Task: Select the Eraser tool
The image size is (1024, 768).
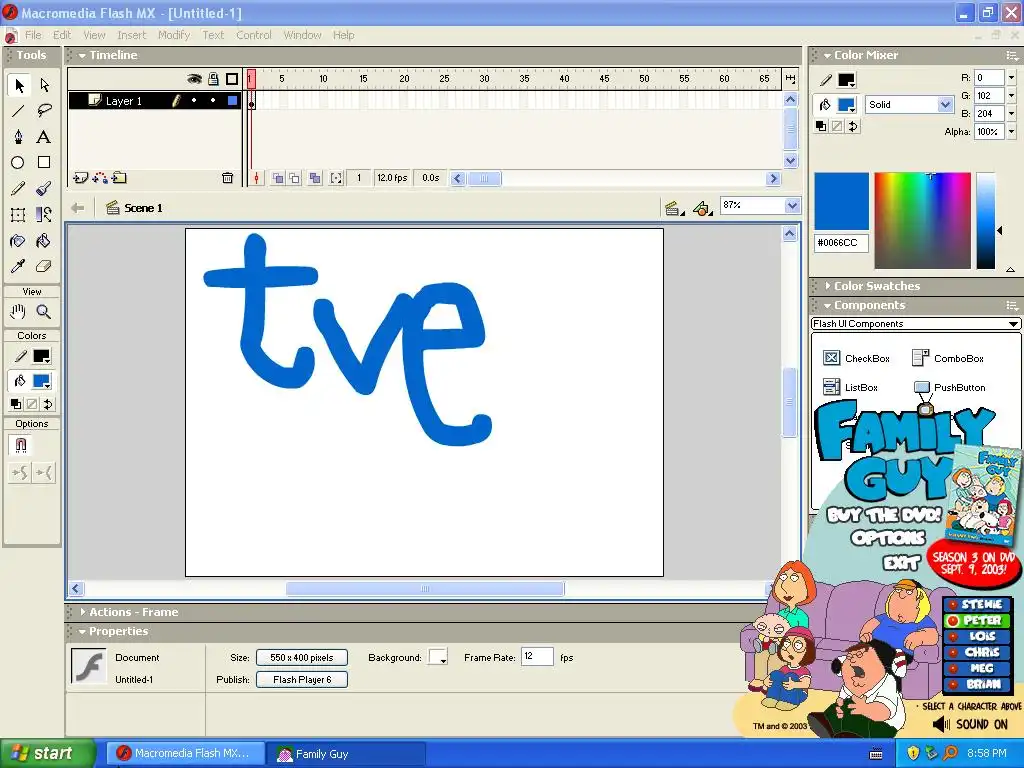Action: pos(44,266)
